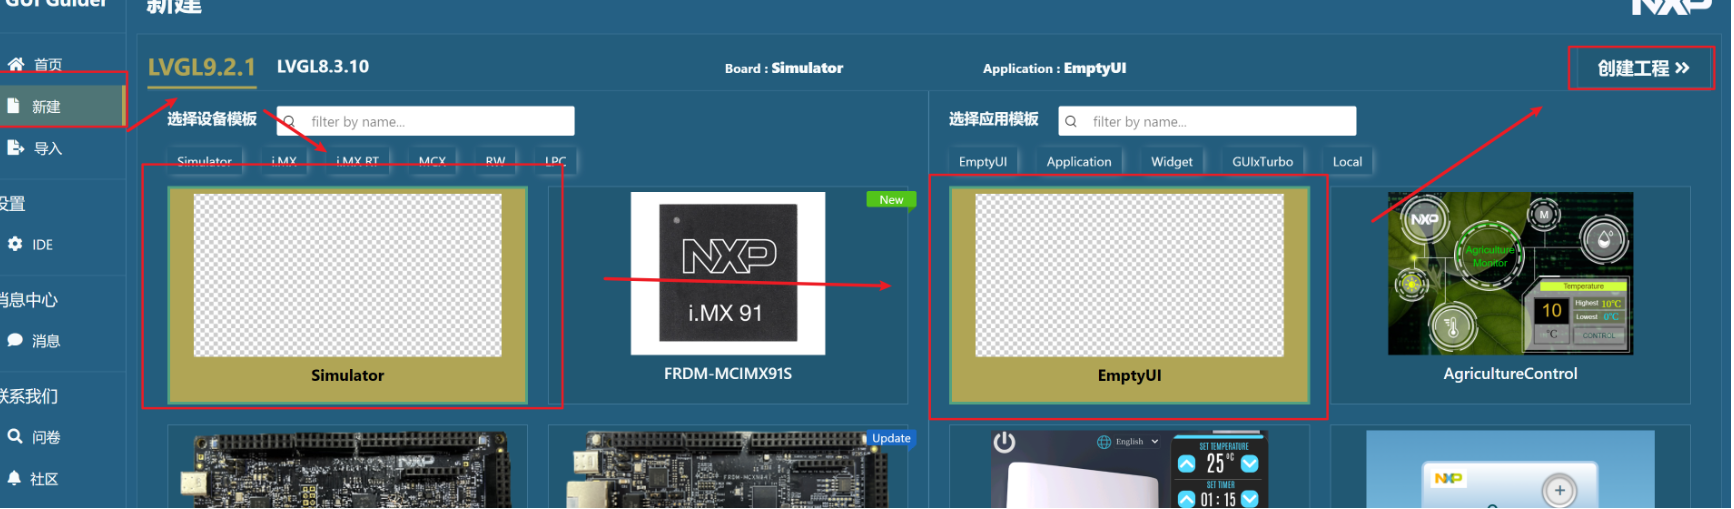Select the Simulator device template card
The image size is (1734, 509).
coord(347,295)
